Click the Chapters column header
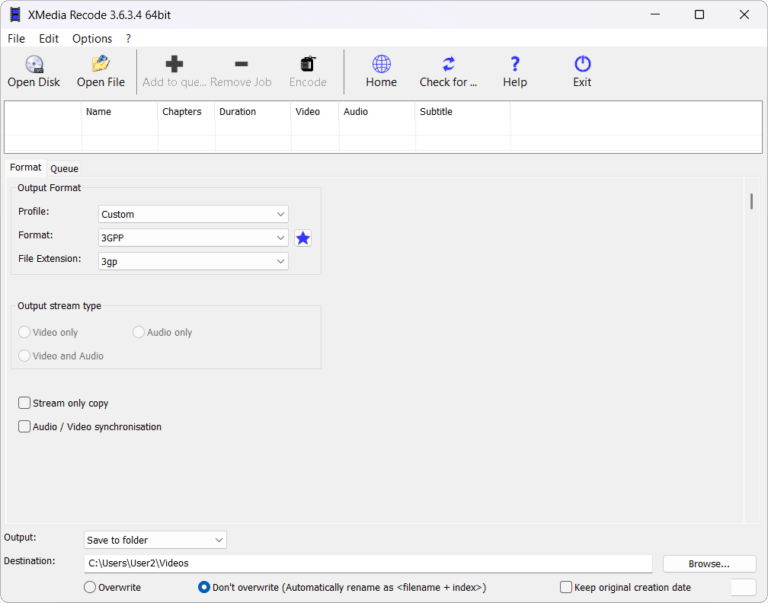768x603 pixels. pos(186,112)
